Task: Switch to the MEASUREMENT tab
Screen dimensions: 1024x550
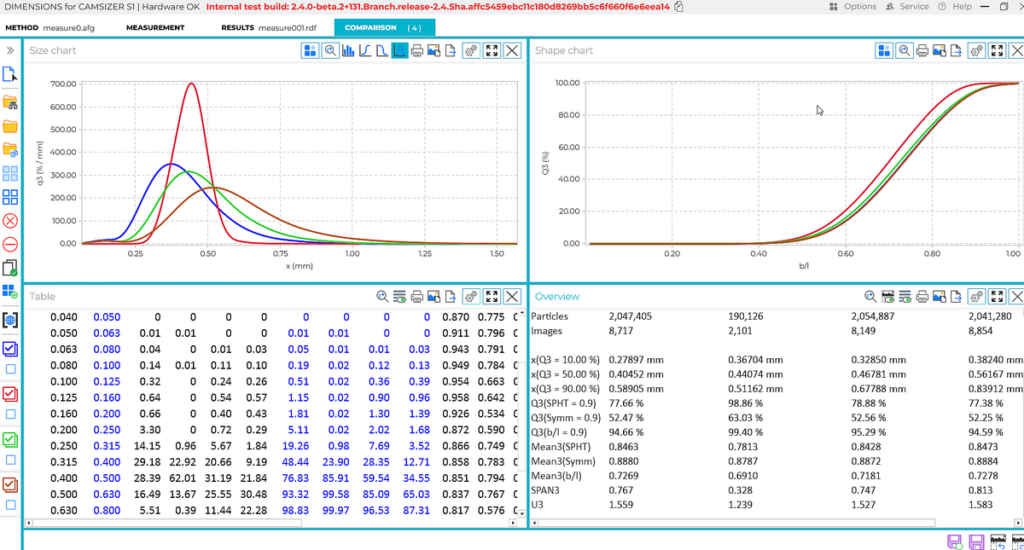Action: point(155,27)
